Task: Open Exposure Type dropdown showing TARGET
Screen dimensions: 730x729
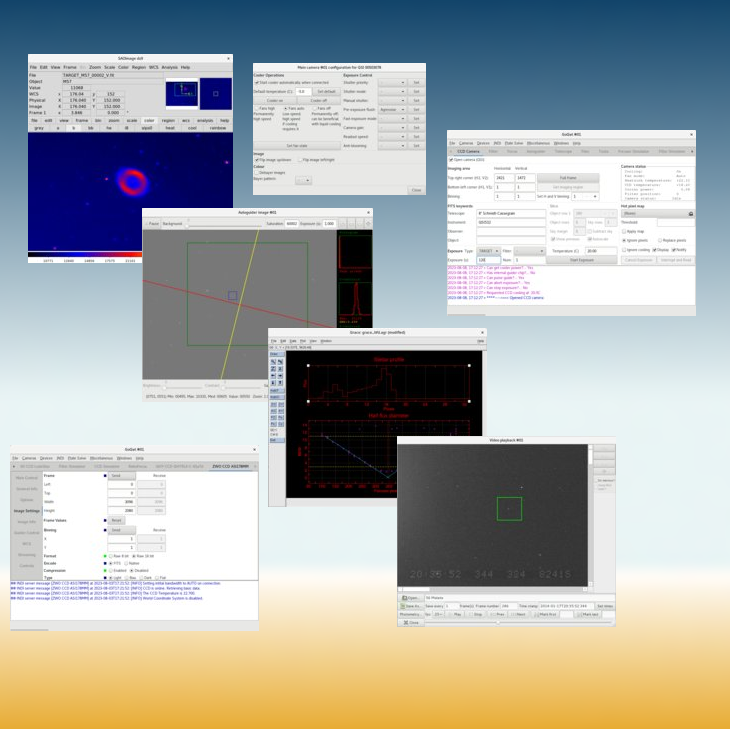Action: click(488, 251)
